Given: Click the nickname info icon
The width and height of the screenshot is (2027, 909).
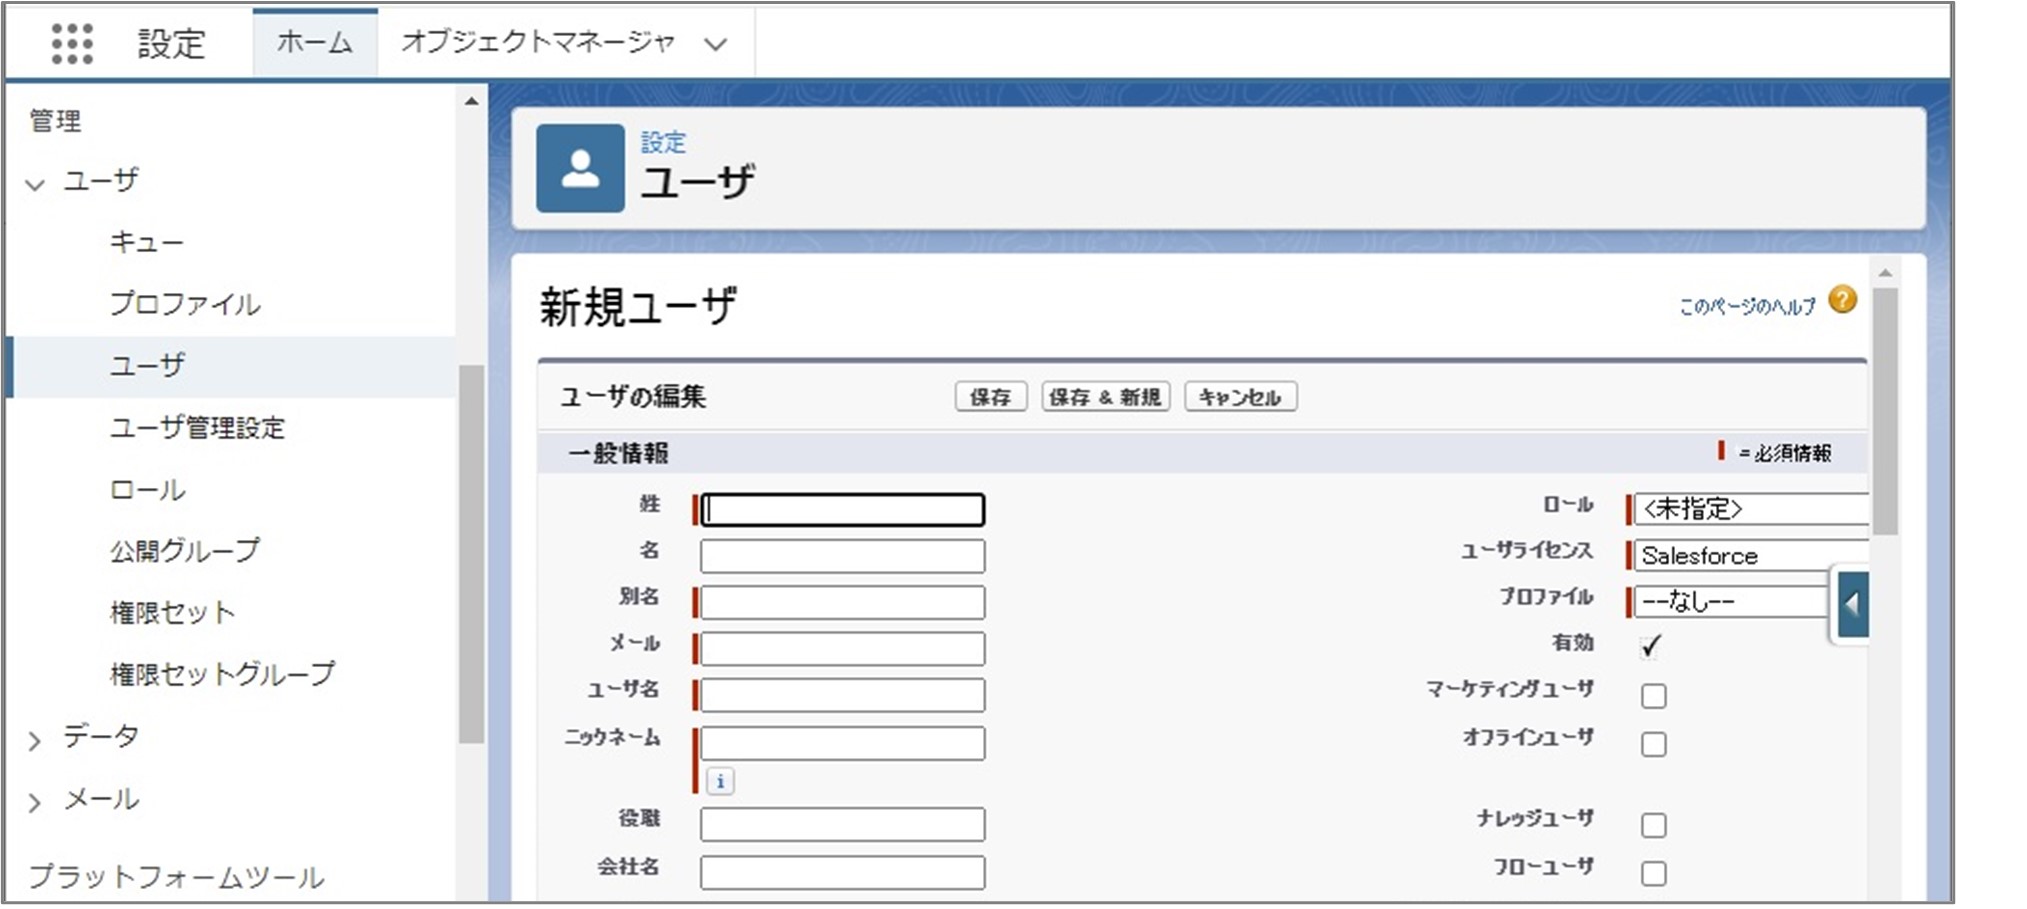Looking at the screenshot, I should (x=720, y=781).
